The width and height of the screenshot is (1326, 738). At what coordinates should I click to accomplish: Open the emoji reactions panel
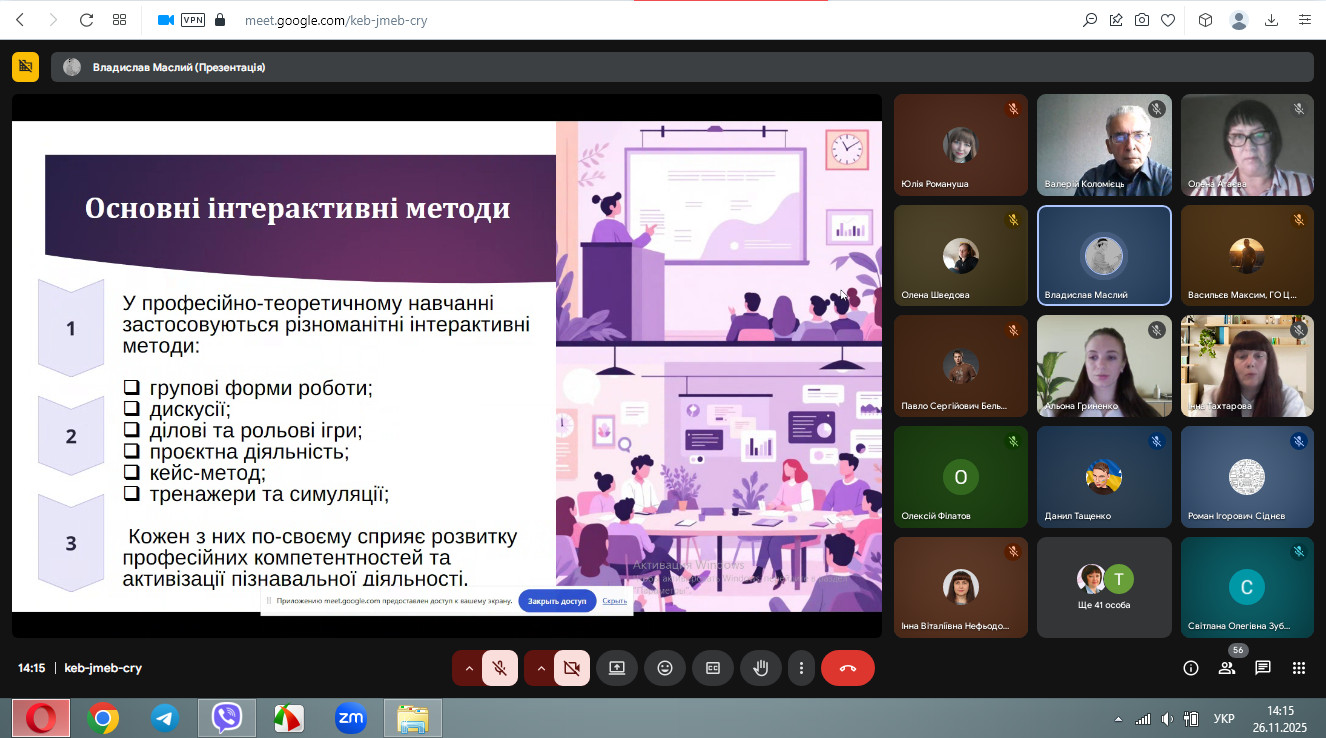[665, 668]
